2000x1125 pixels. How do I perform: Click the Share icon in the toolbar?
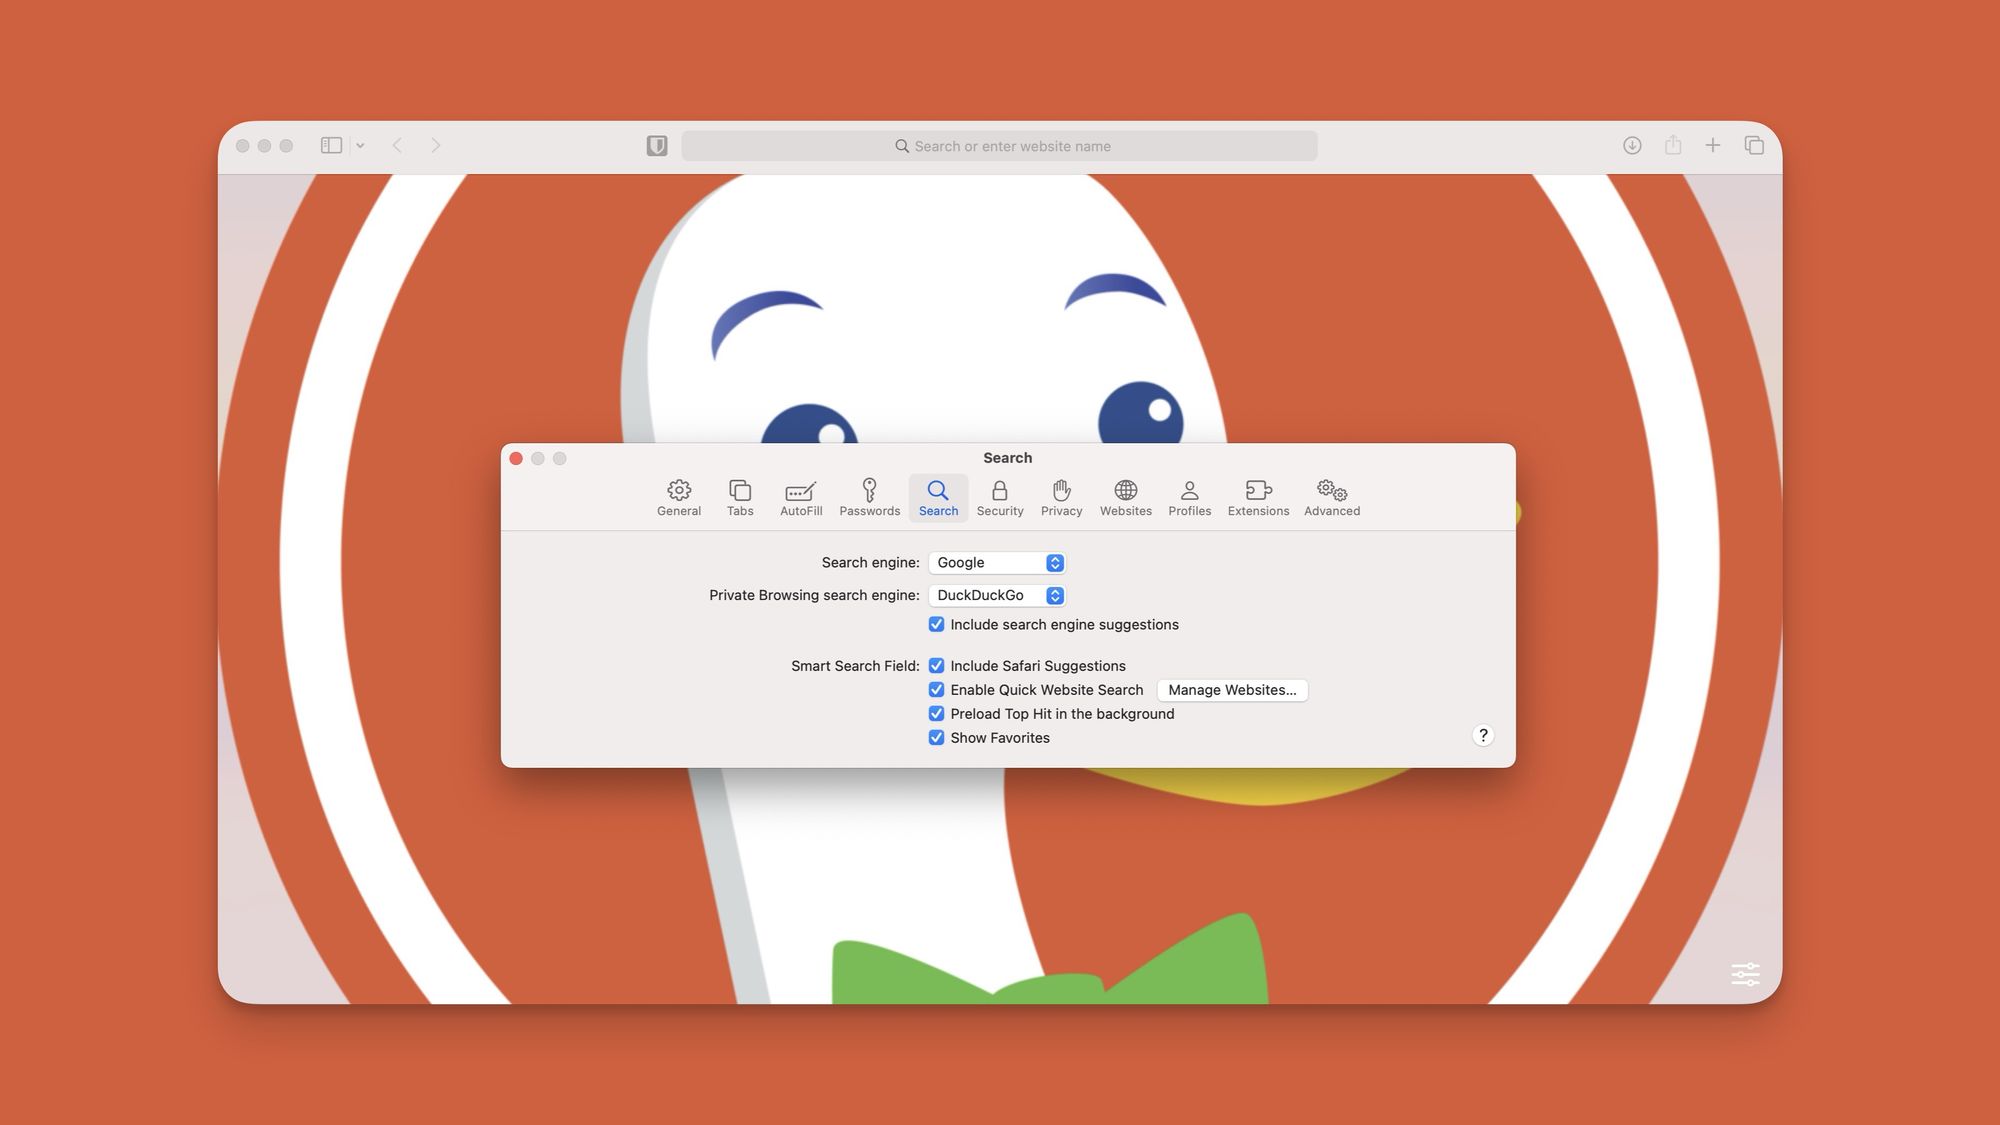coord(1672,145)
